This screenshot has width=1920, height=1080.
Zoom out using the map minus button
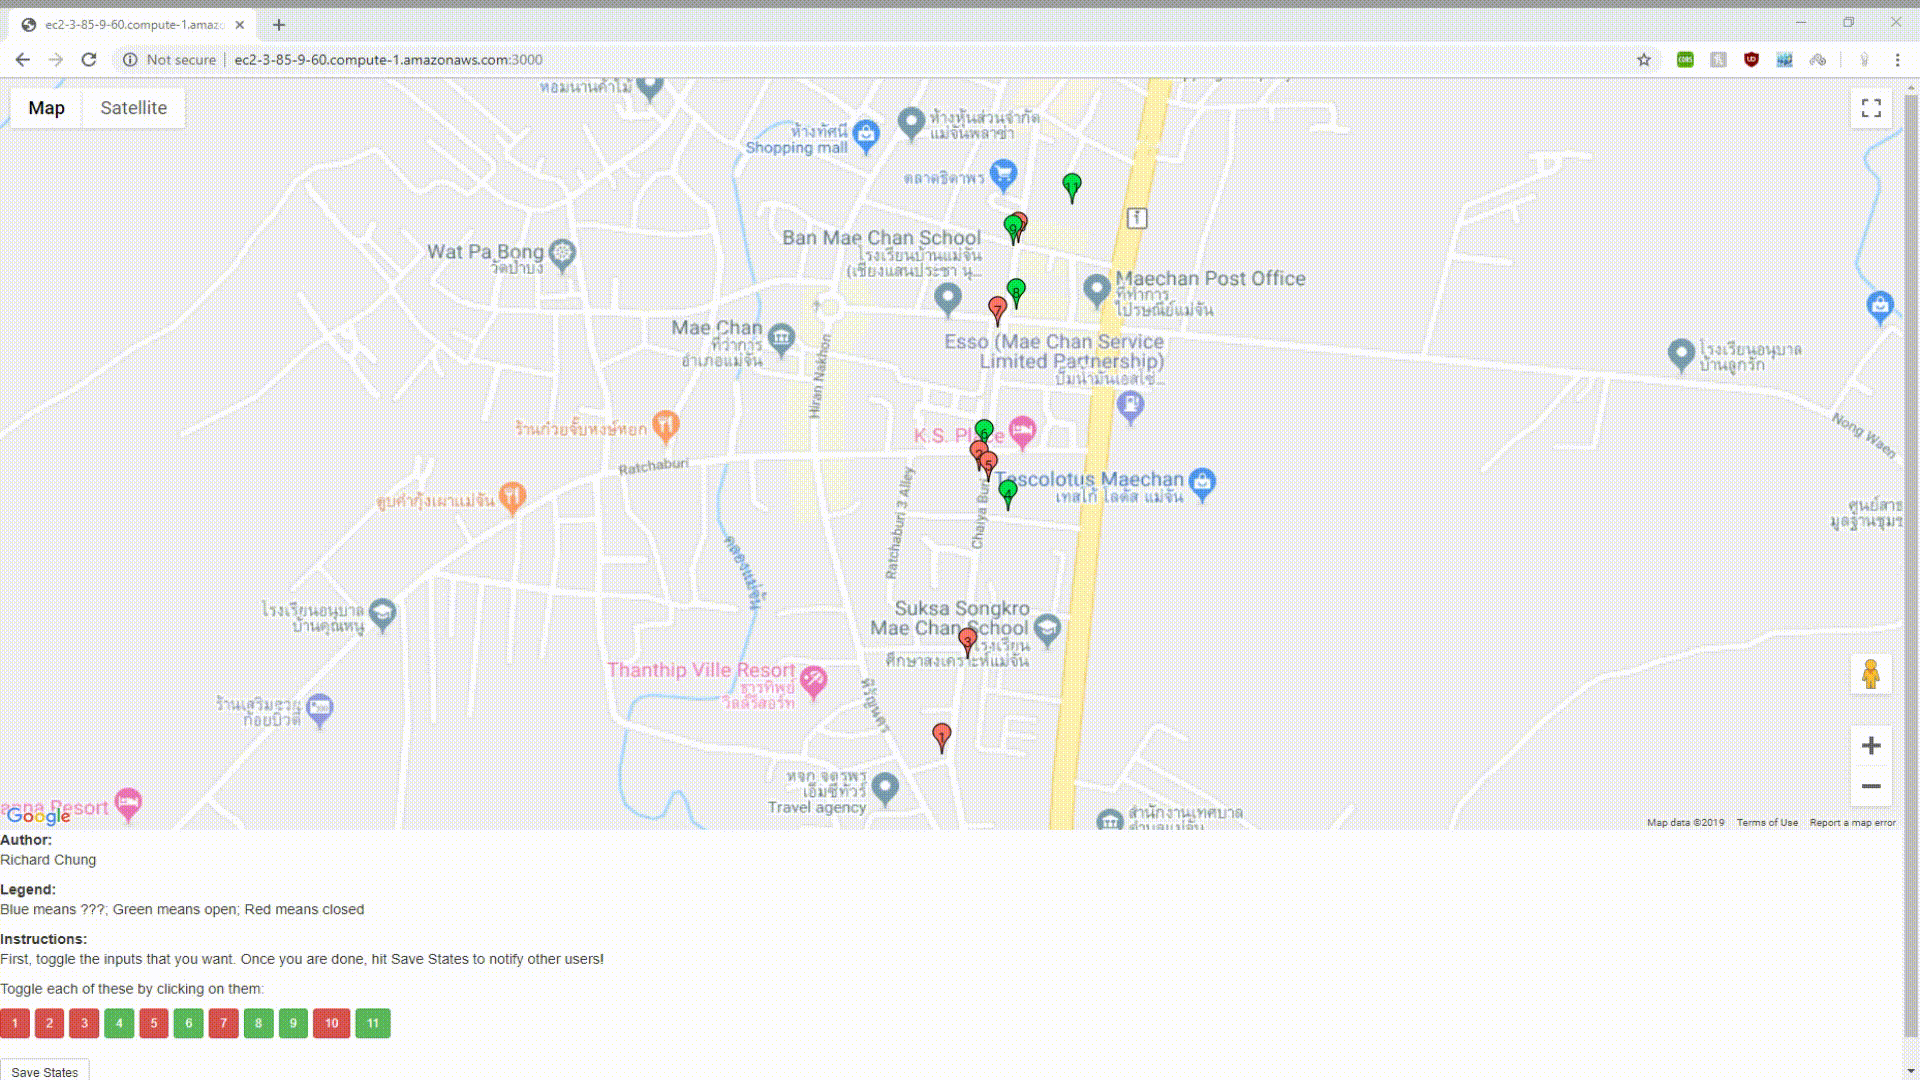point(1871,787)
